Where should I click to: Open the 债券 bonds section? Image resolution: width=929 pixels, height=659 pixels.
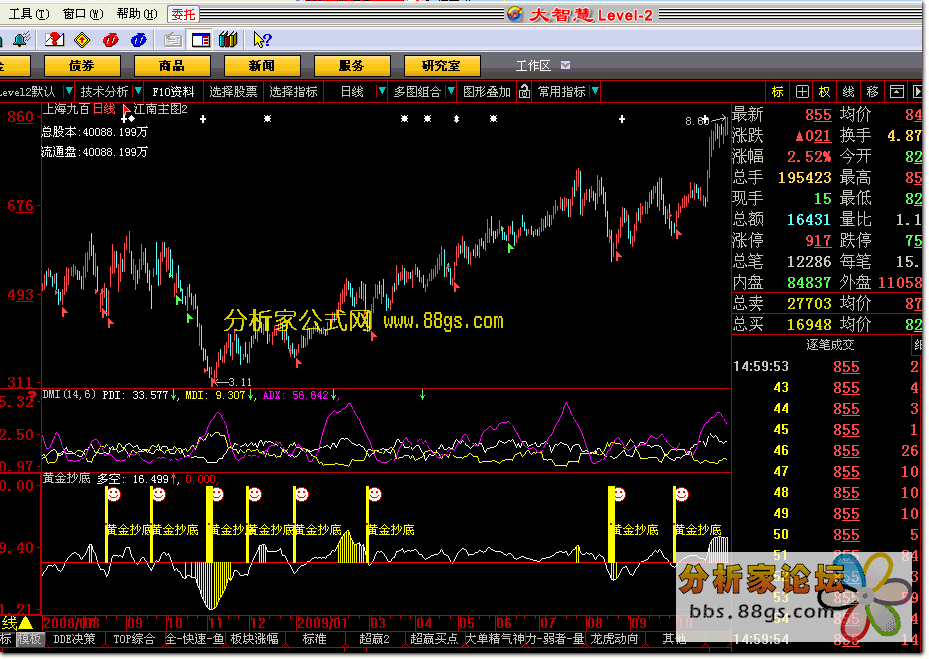coord(82,66)
